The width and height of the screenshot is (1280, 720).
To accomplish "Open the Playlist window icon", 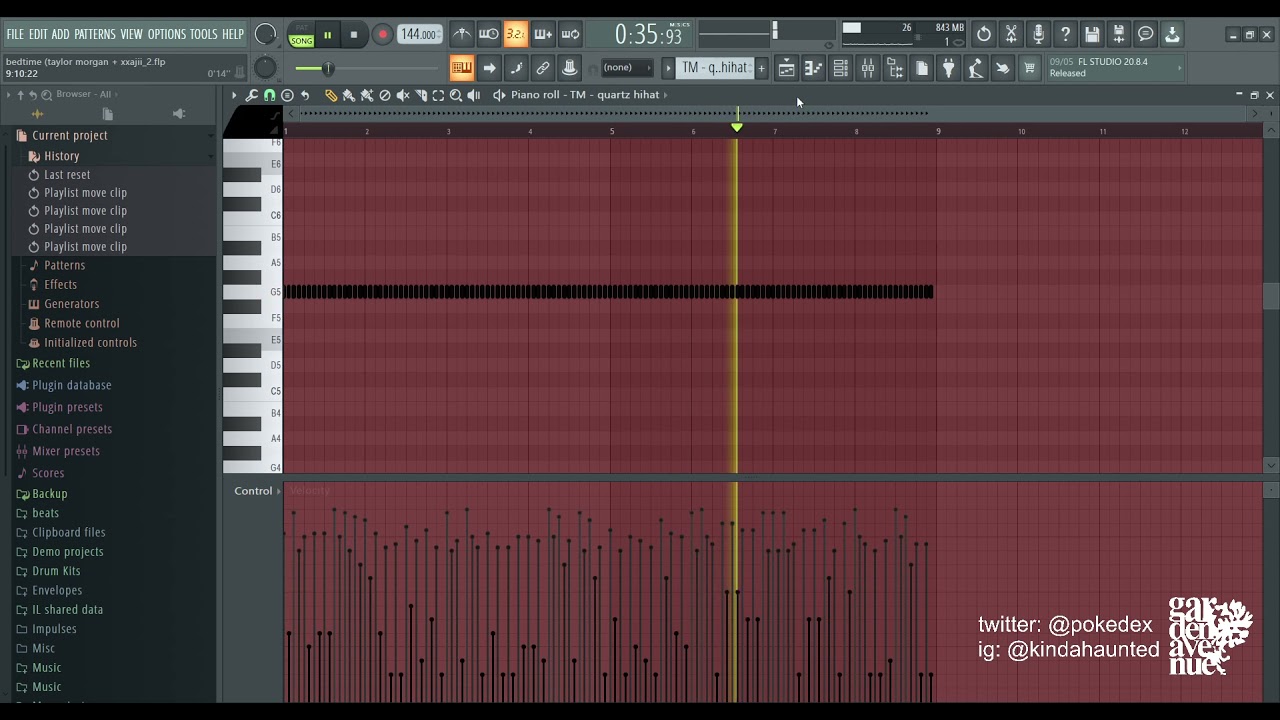I will click(786, 68).
